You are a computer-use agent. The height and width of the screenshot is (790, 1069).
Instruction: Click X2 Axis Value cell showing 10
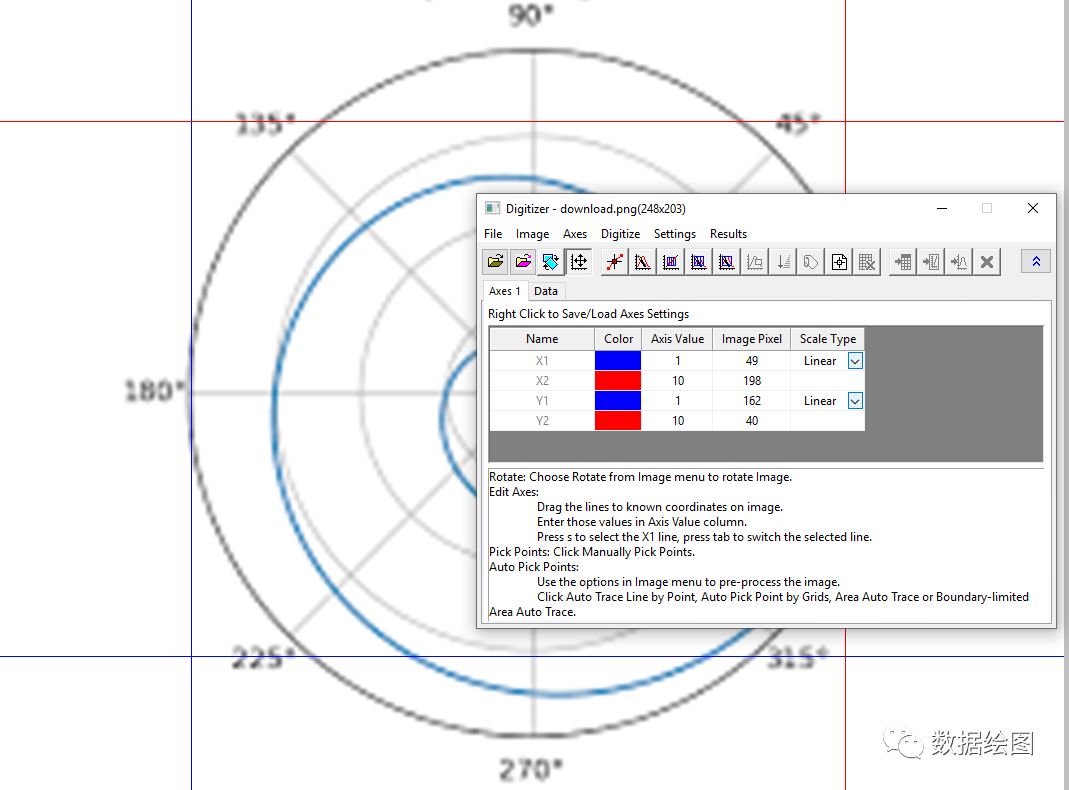coord(678,380)
